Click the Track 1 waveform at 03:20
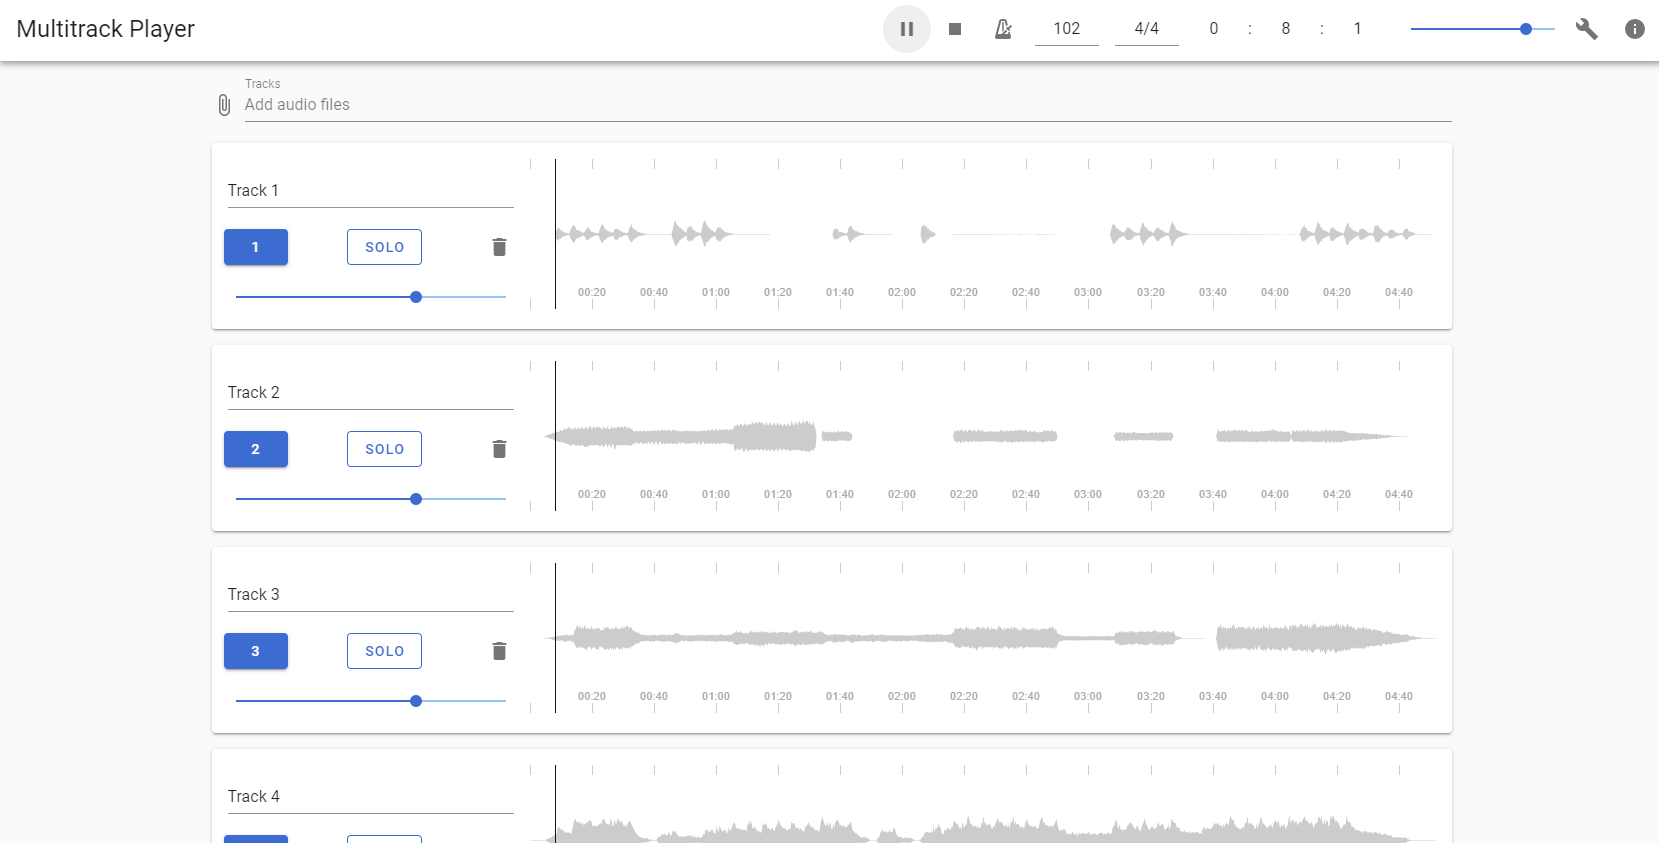Screen dimensions: 1659x843 point(1151,234)
